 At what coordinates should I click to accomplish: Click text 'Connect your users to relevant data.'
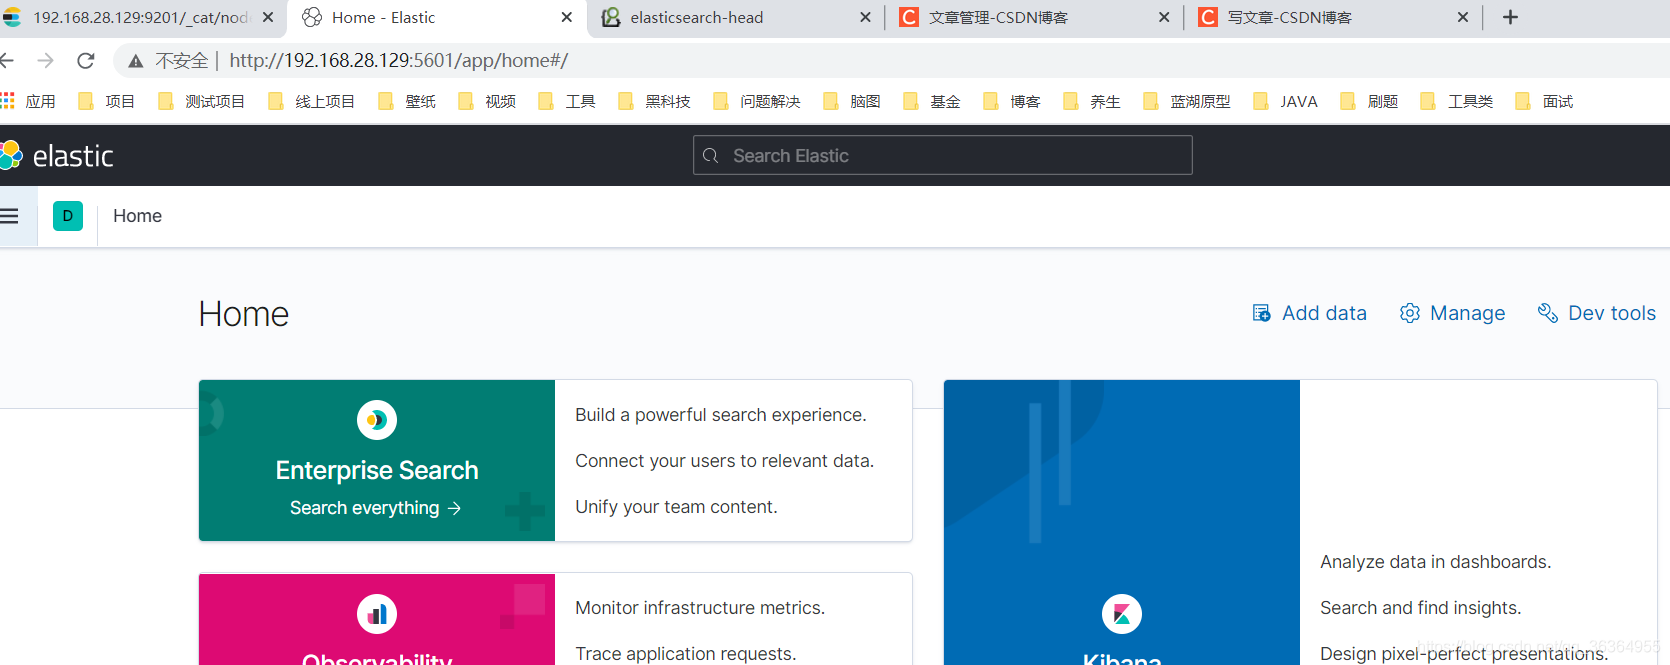tap(725, 461)
